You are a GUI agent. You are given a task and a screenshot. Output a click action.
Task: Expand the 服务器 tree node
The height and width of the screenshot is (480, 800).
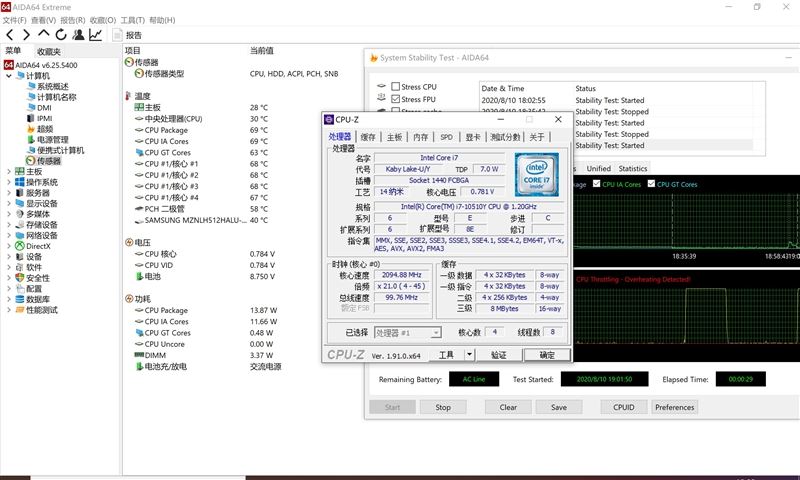point(9,193)
